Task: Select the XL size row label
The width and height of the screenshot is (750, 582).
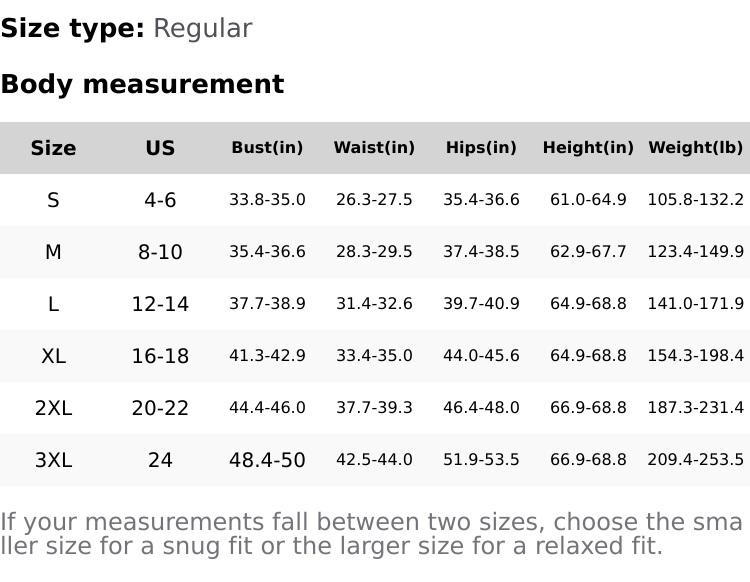Action: point(53,356)
